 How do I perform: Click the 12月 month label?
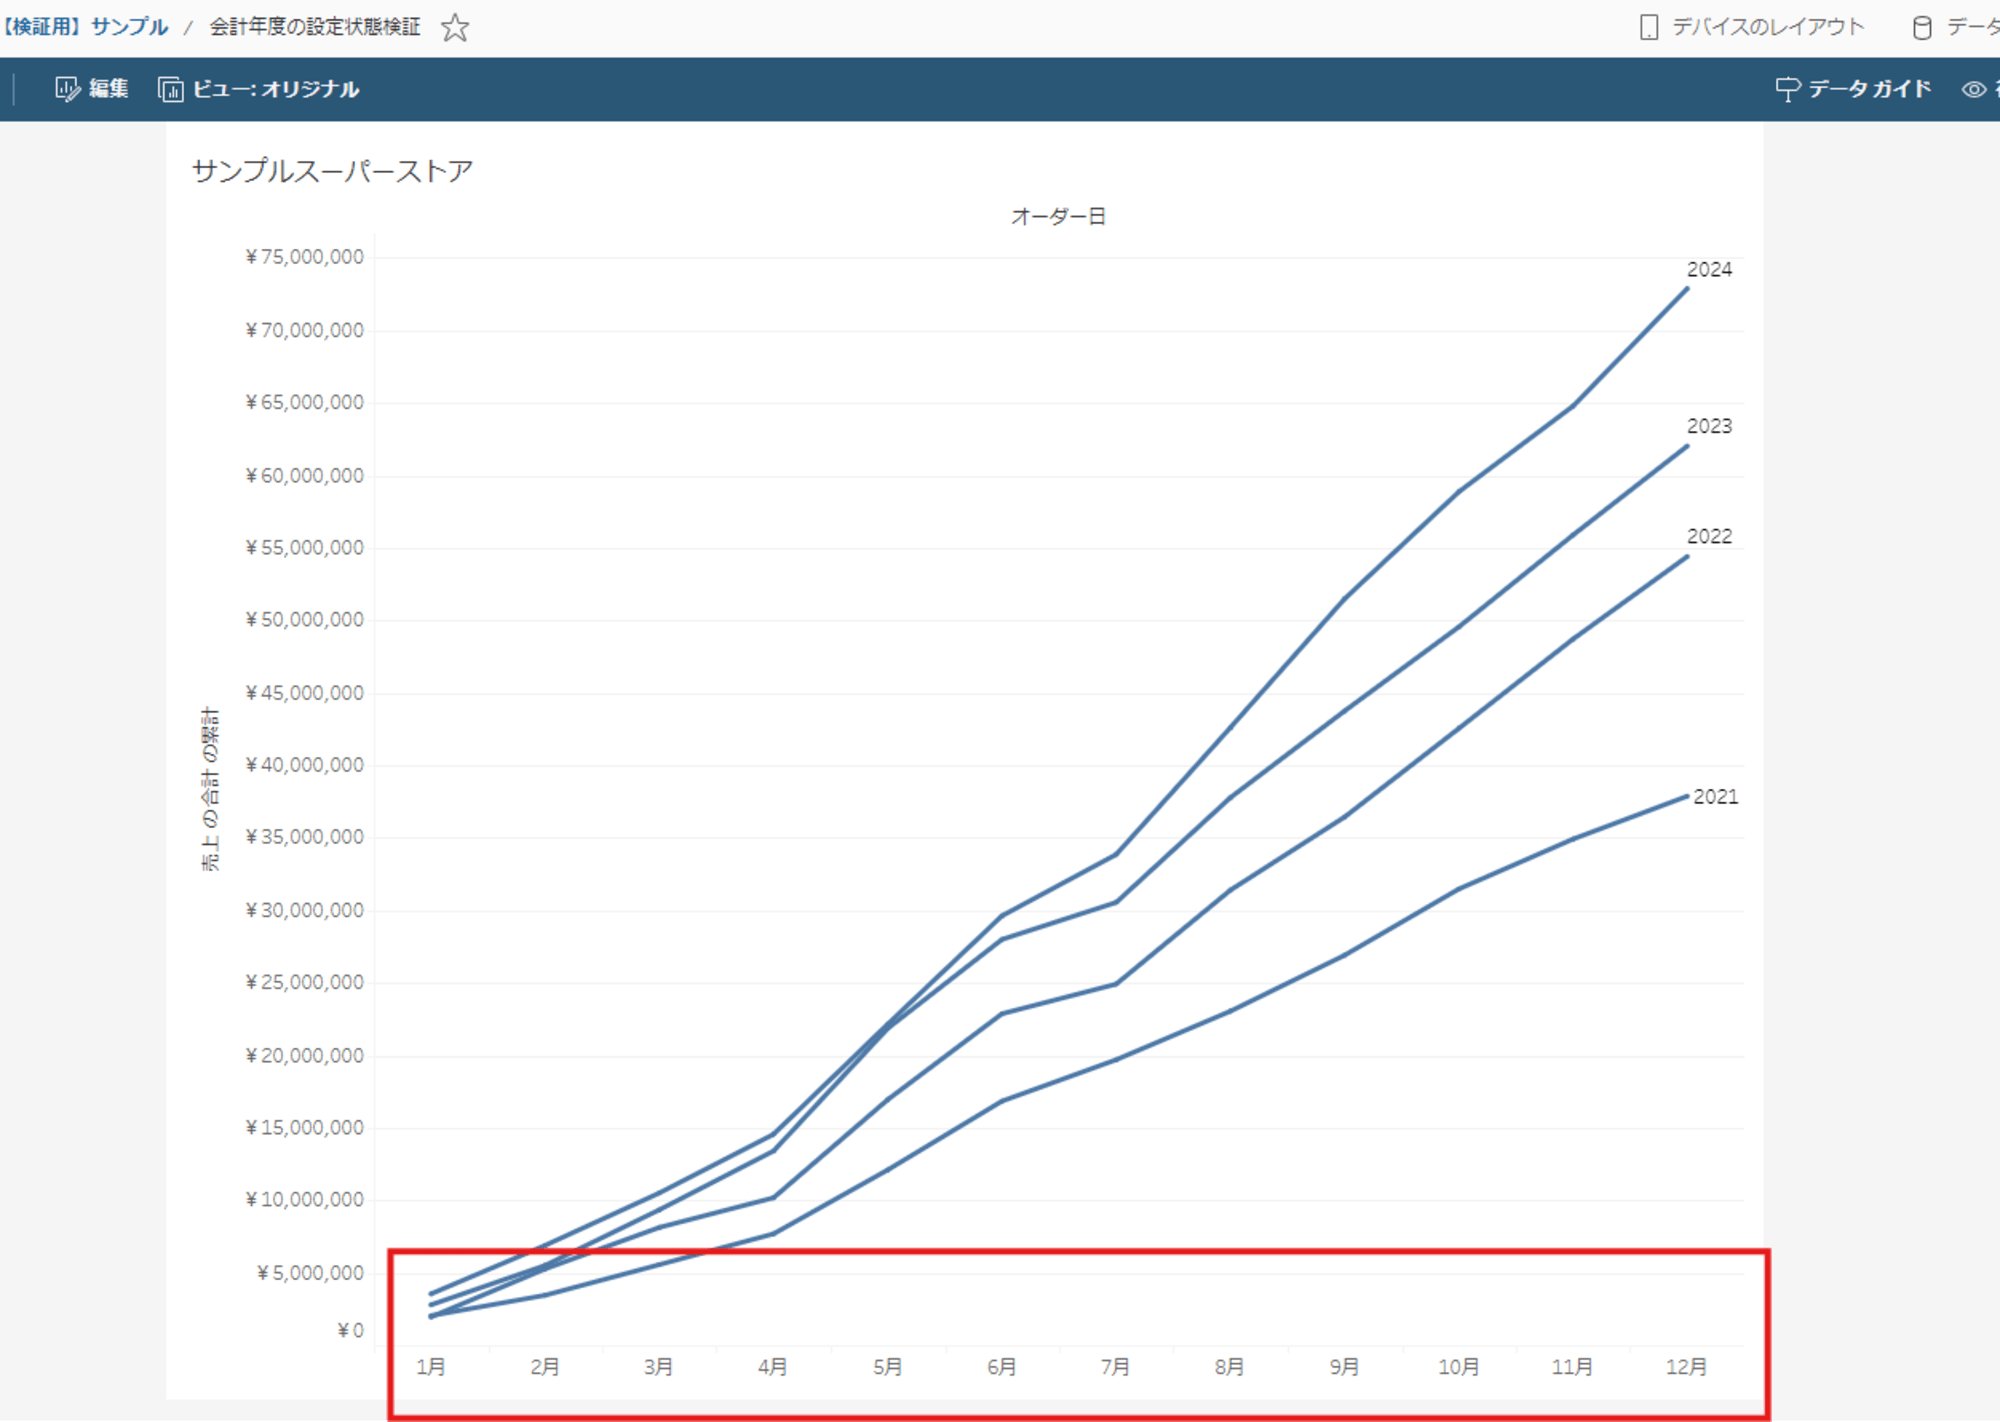pos(1687,1367)
